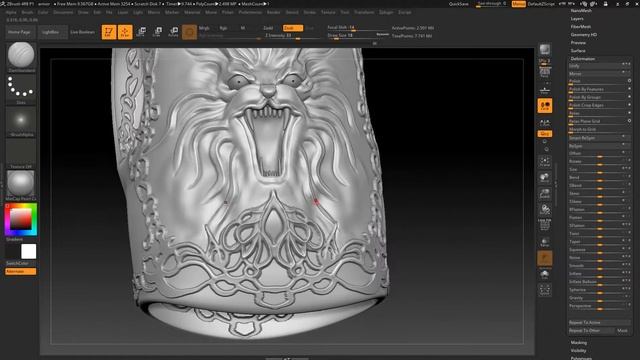This screenshot has height=360, width=640.
Task: Click the Rotate view icon
Action: pyautogui.click(x=545, y=210)
